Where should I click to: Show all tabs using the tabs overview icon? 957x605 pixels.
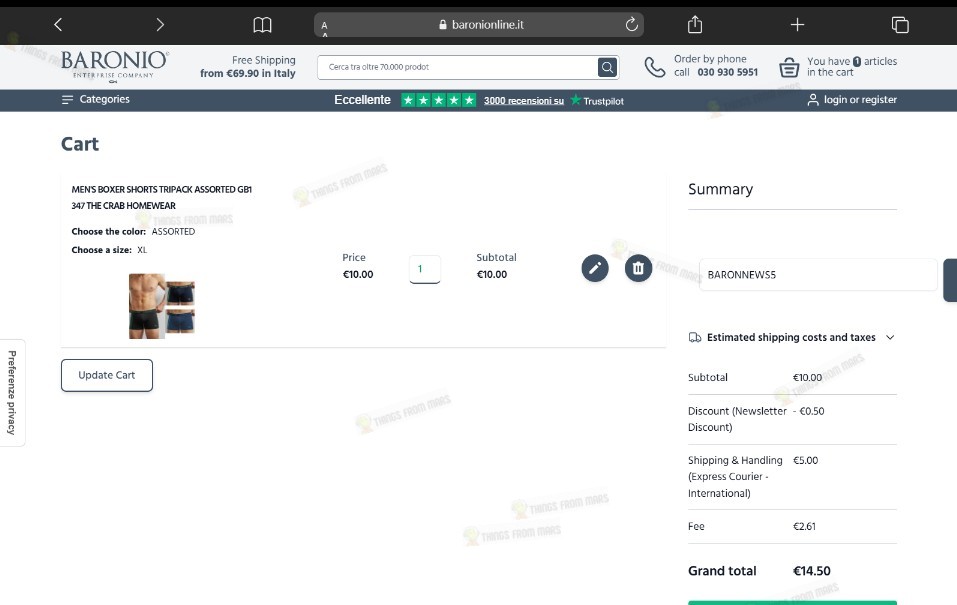coord(900,24)
